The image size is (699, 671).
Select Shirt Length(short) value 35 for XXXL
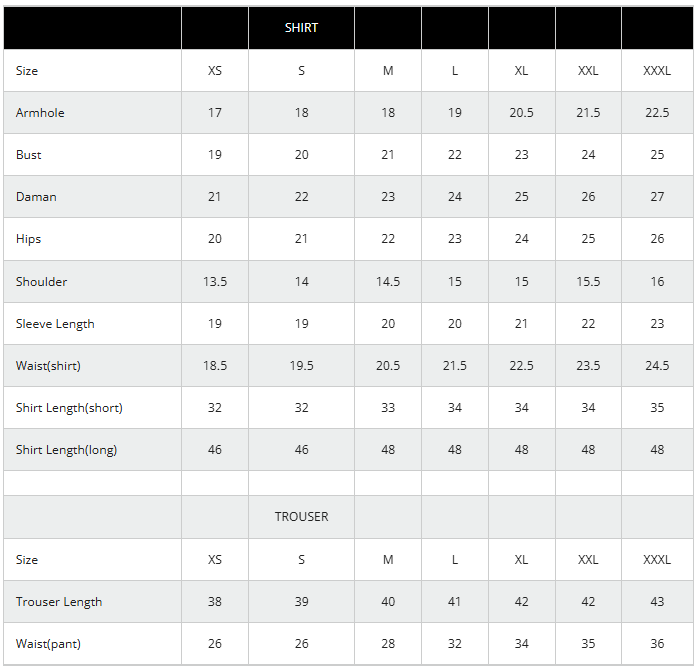(657, 408)
